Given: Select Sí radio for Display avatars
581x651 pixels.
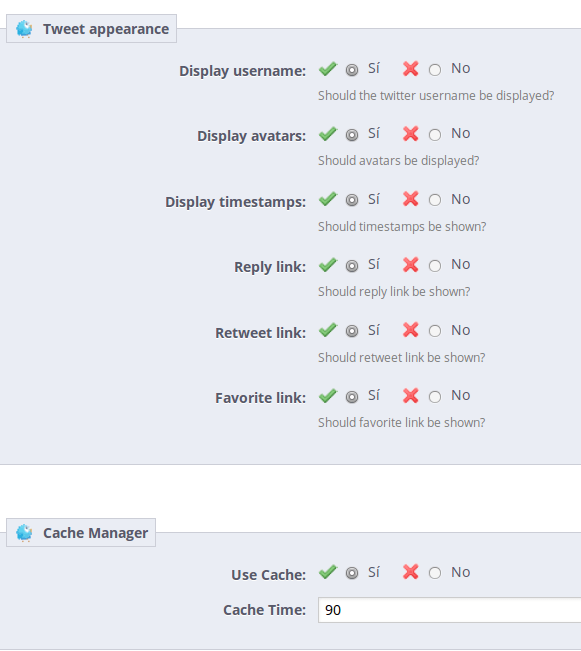Looking at the screenshot, I should [x=352, y=135].
